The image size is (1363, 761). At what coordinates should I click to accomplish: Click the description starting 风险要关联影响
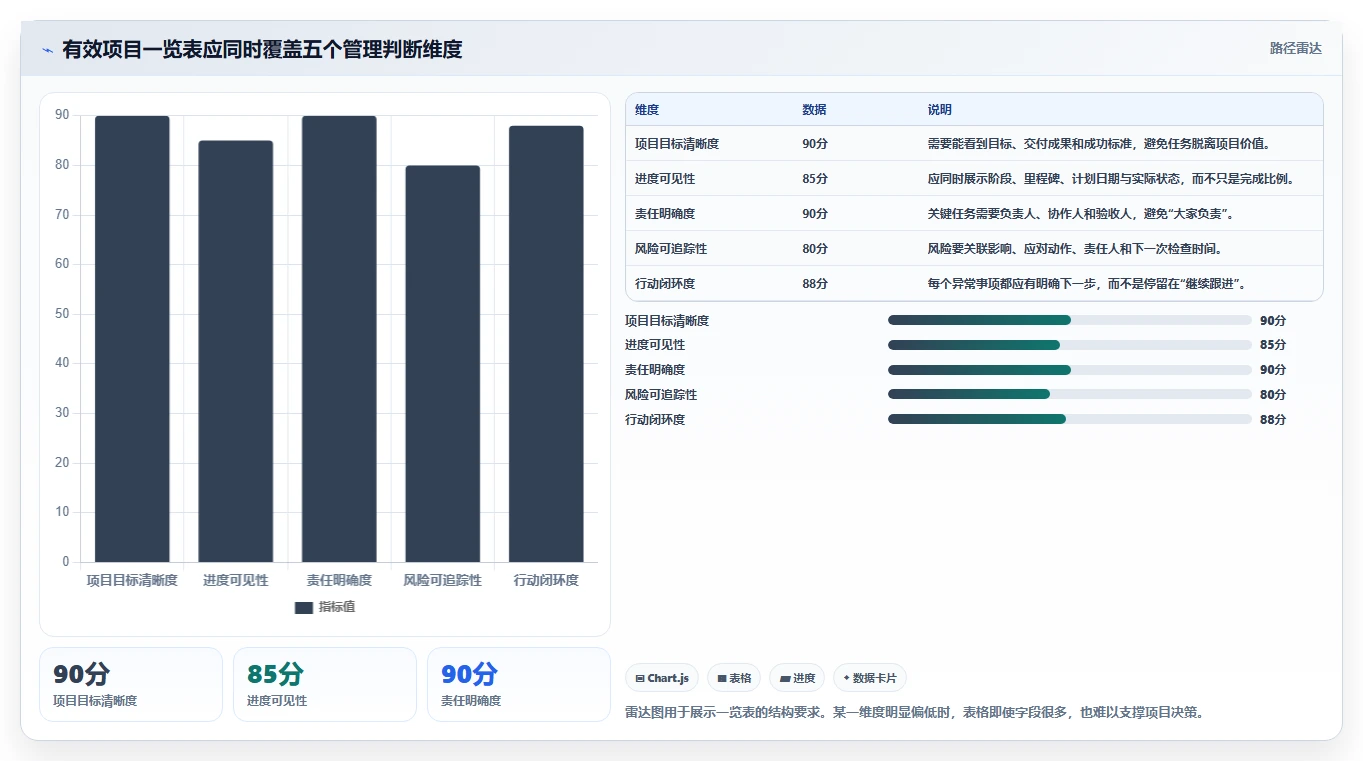(1075, 249)
